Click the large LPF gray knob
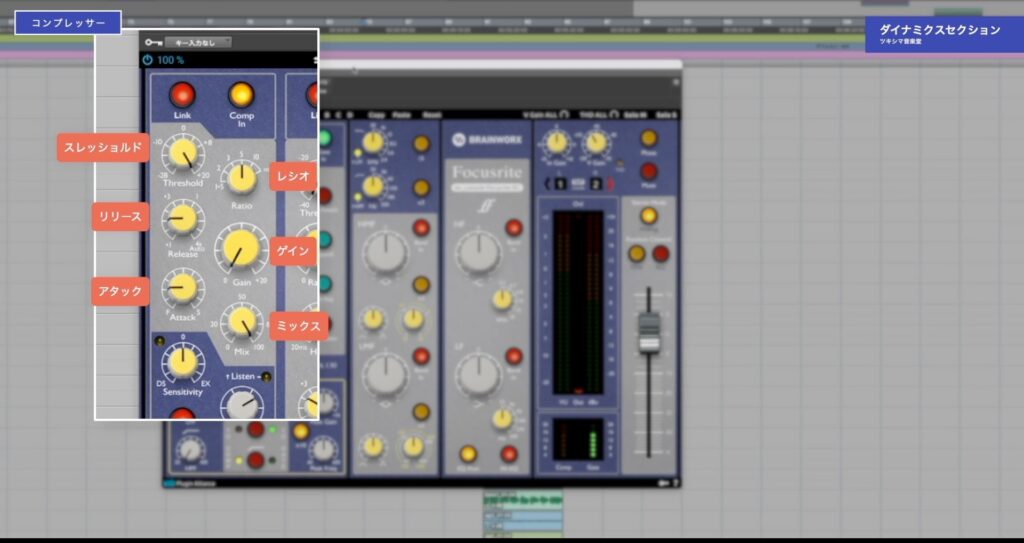1024x543 pixels. (385, 374)
